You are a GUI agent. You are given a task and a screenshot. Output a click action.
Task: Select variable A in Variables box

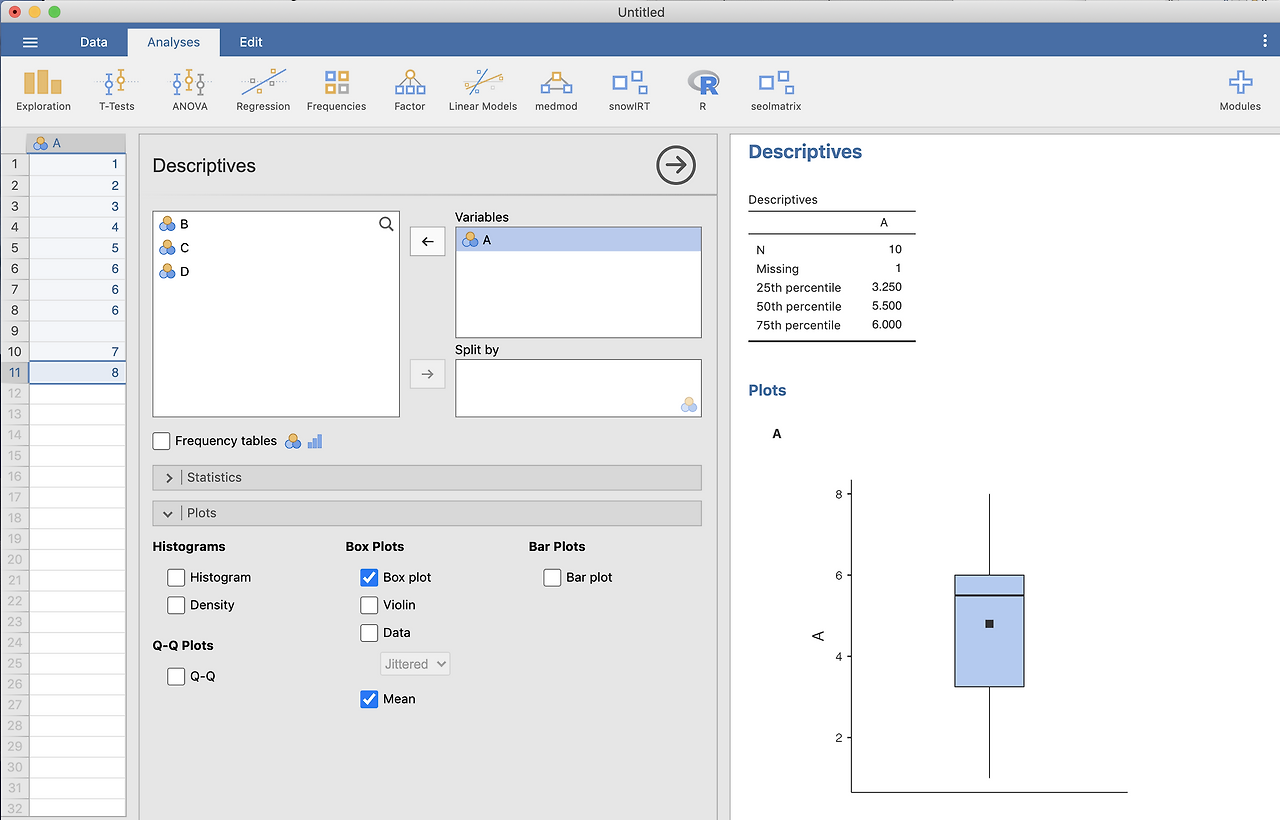pos(578,240)
